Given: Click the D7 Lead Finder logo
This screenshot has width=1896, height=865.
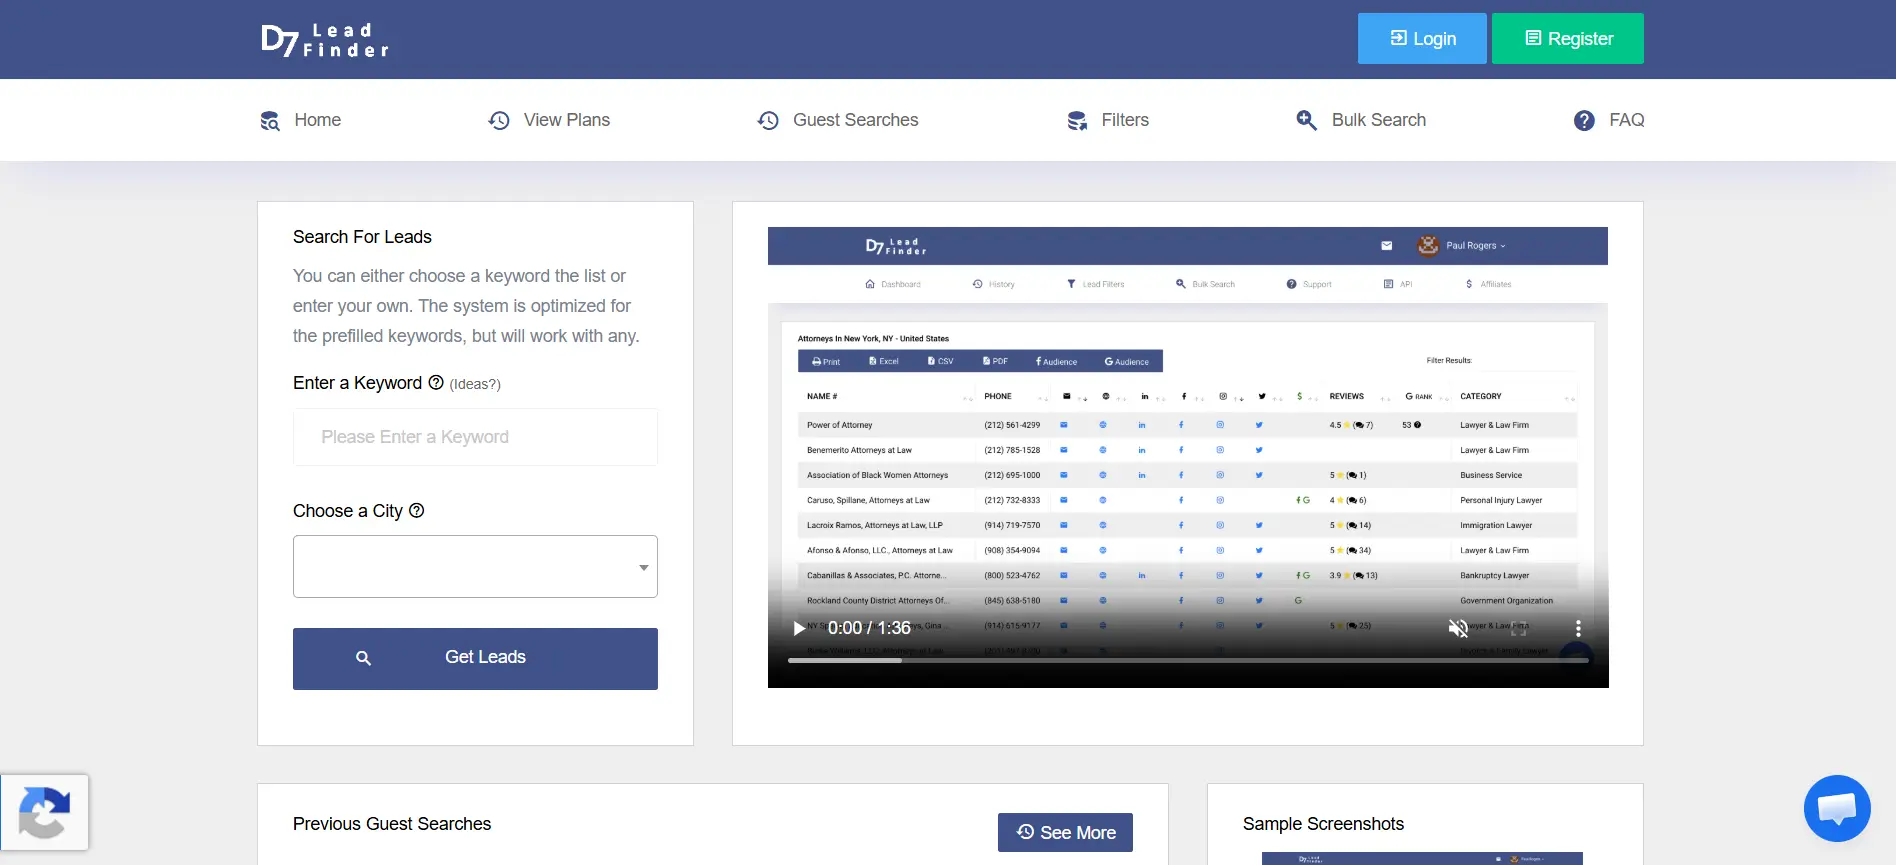Looking at the screenshot, I should click(x=325, y=40).
